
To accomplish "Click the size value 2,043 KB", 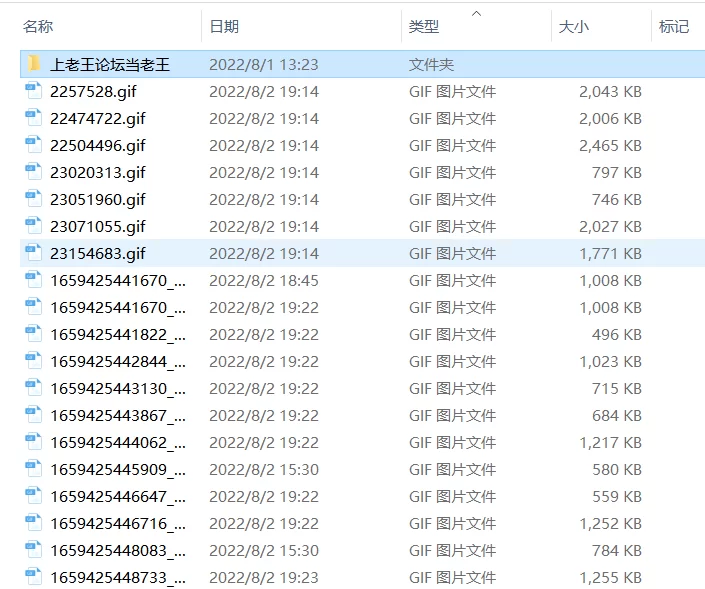I will (x=610, y=92).
